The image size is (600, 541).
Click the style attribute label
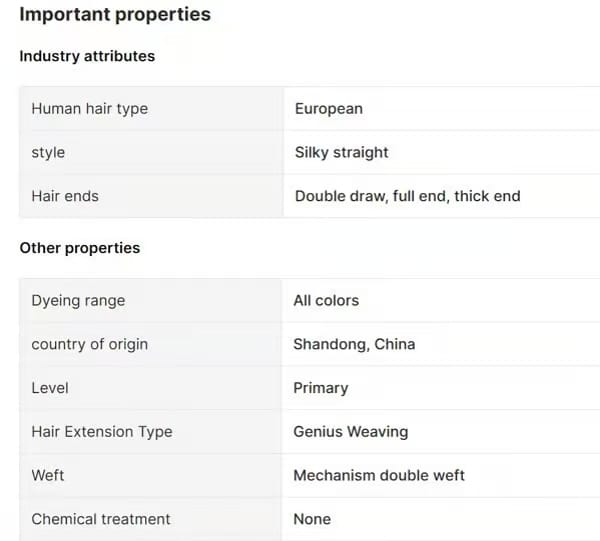(48, 153)
